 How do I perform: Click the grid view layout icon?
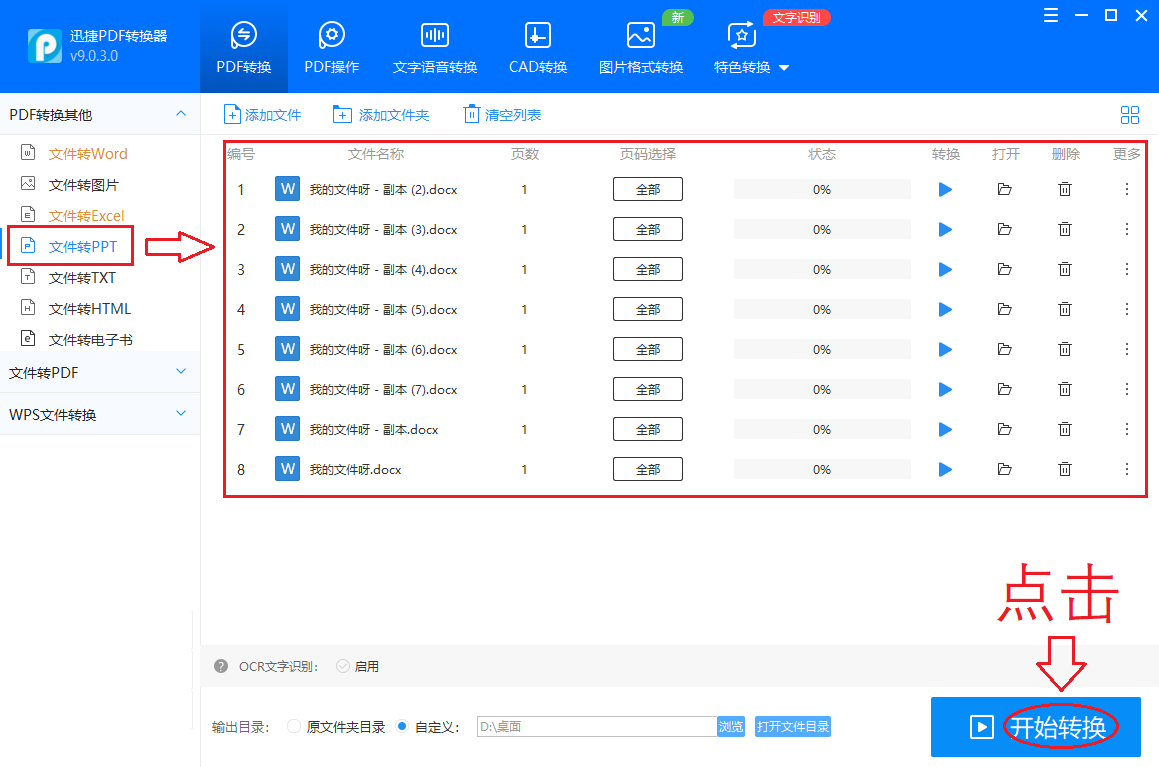(x=1130, y=115)
